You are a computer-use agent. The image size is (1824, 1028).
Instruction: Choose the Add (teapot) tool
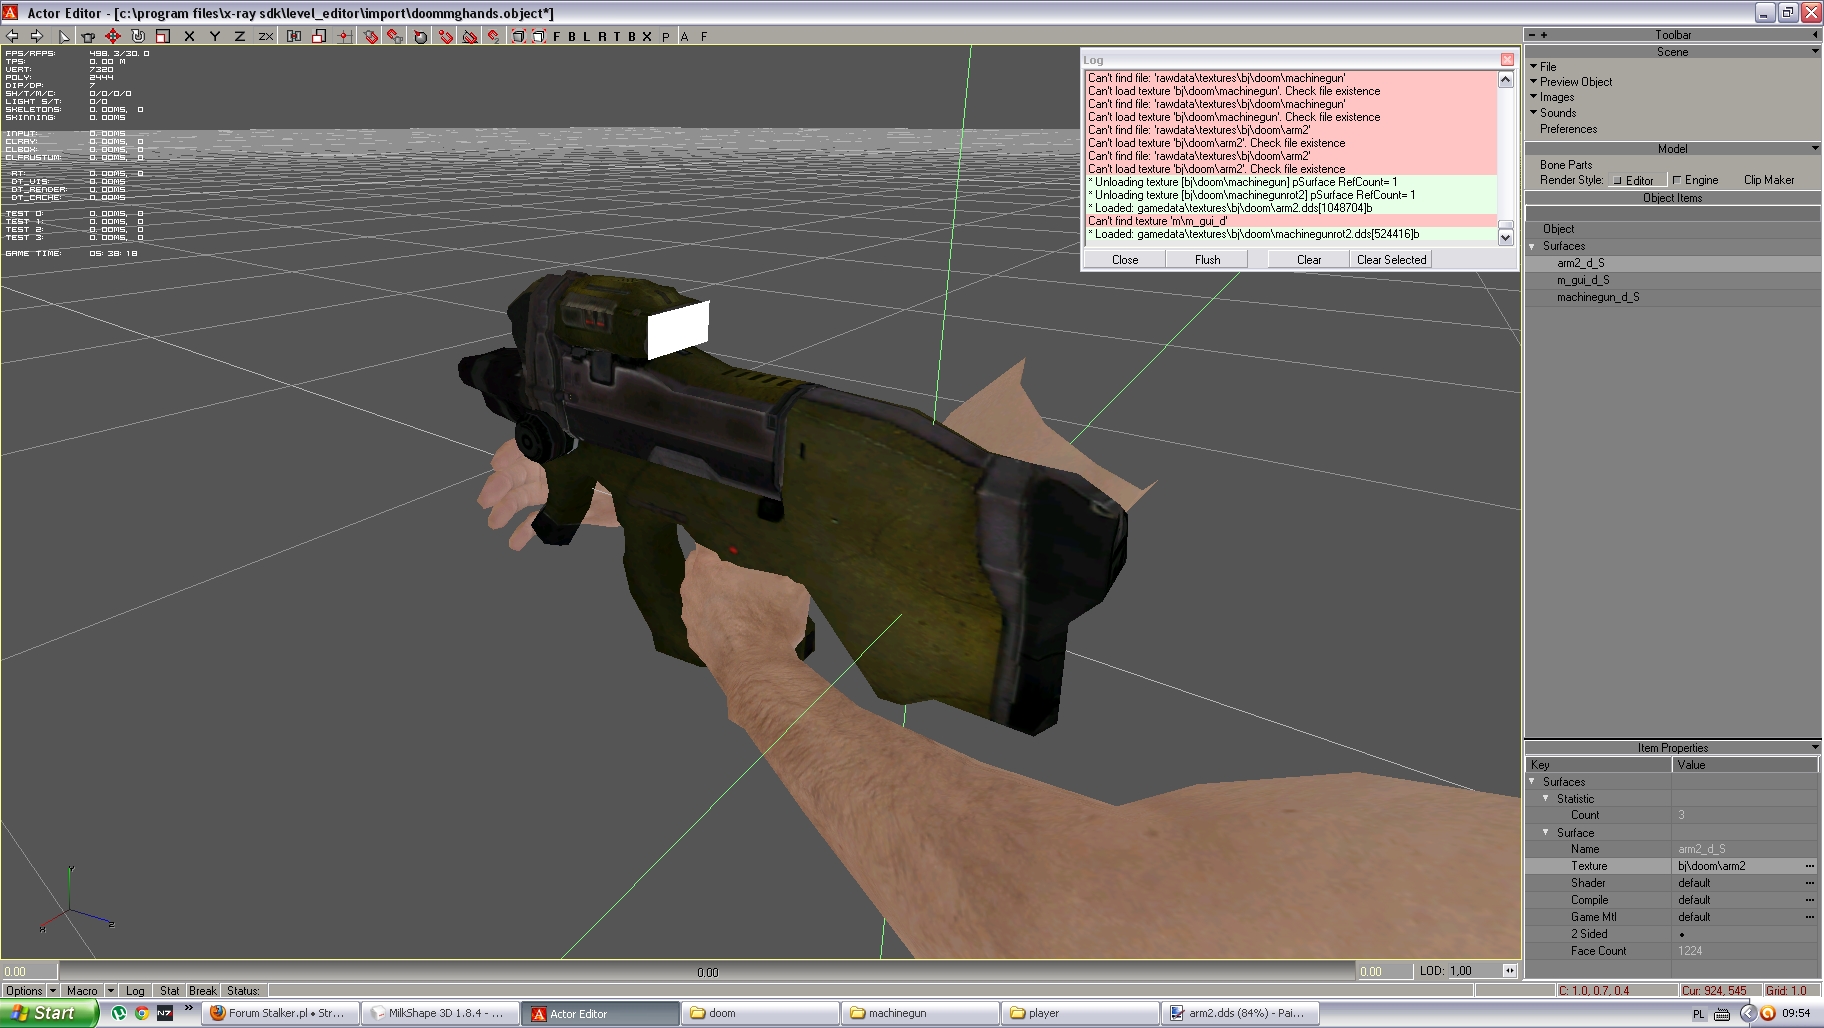pos(88,36)
